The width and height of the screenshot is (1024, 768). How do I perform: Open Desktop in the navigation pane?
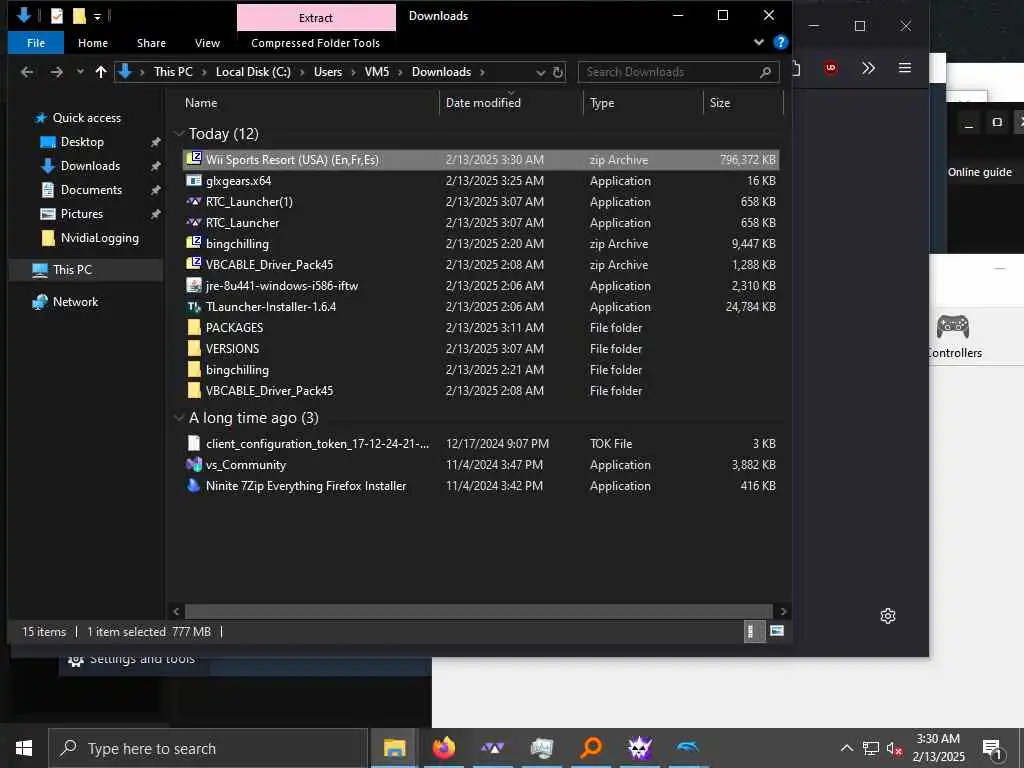coord(82,142)
